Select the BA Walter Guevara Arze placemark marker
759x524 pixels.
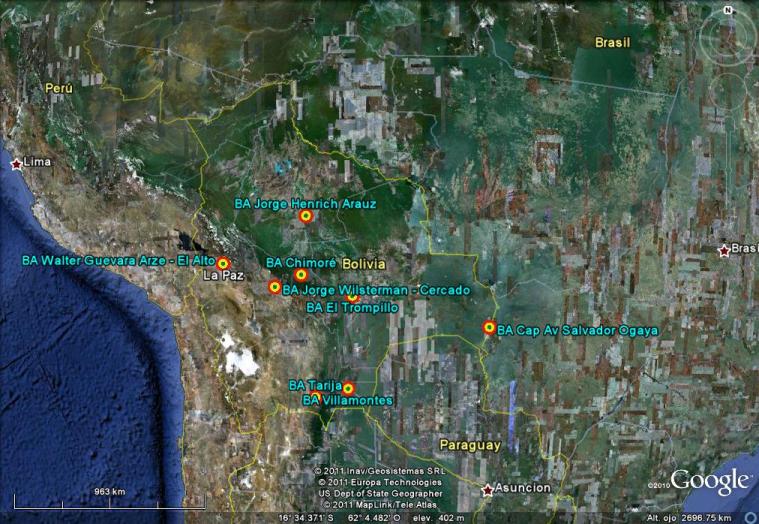click(x=223, y=263)
